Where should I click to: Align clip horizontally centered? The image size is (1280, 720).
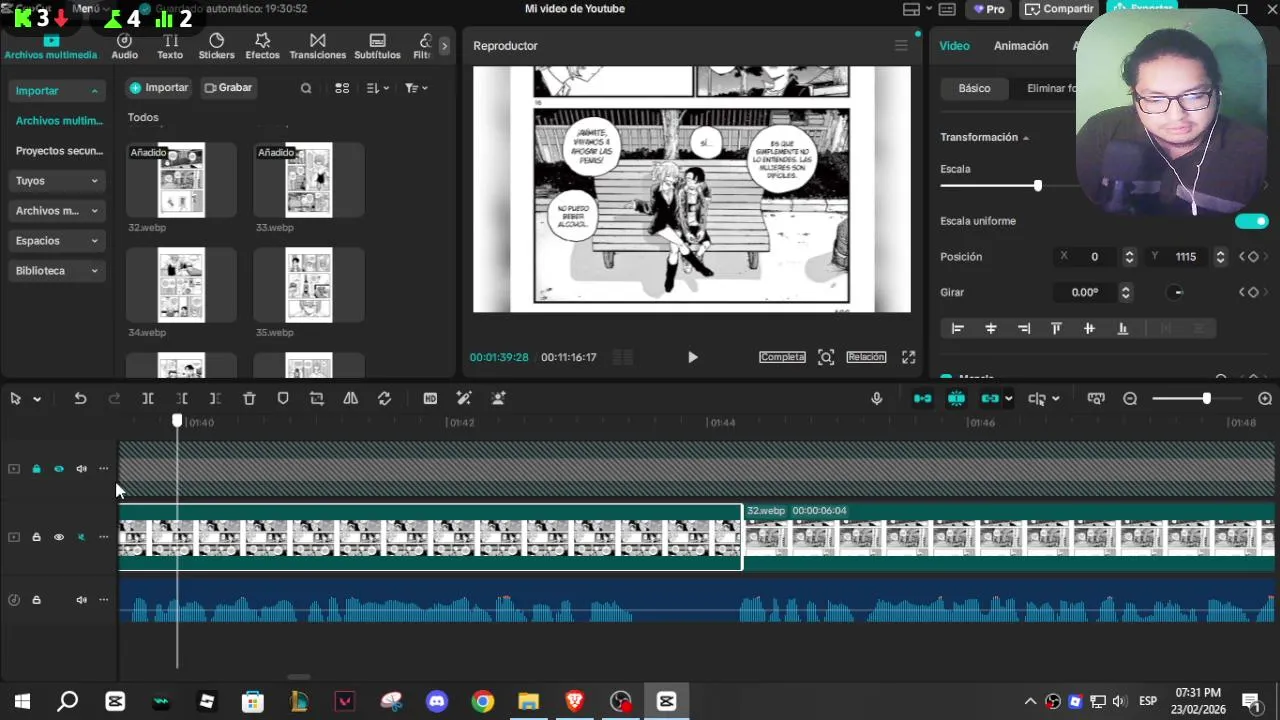coord(991,328)
